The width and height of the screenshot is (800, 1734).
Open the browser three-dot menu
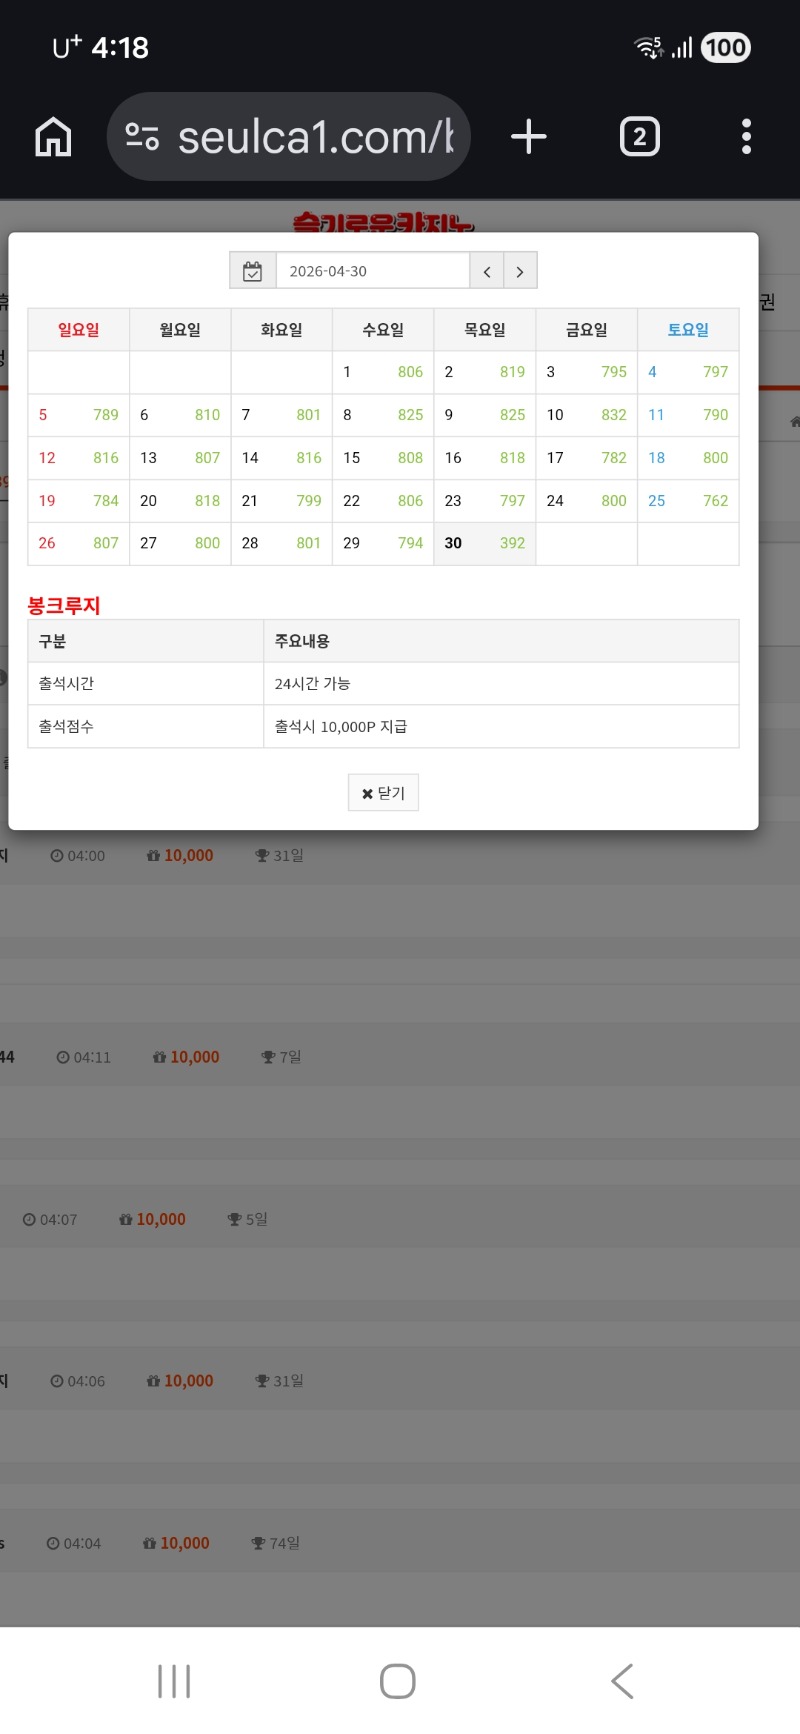click(x=746, y=137)
